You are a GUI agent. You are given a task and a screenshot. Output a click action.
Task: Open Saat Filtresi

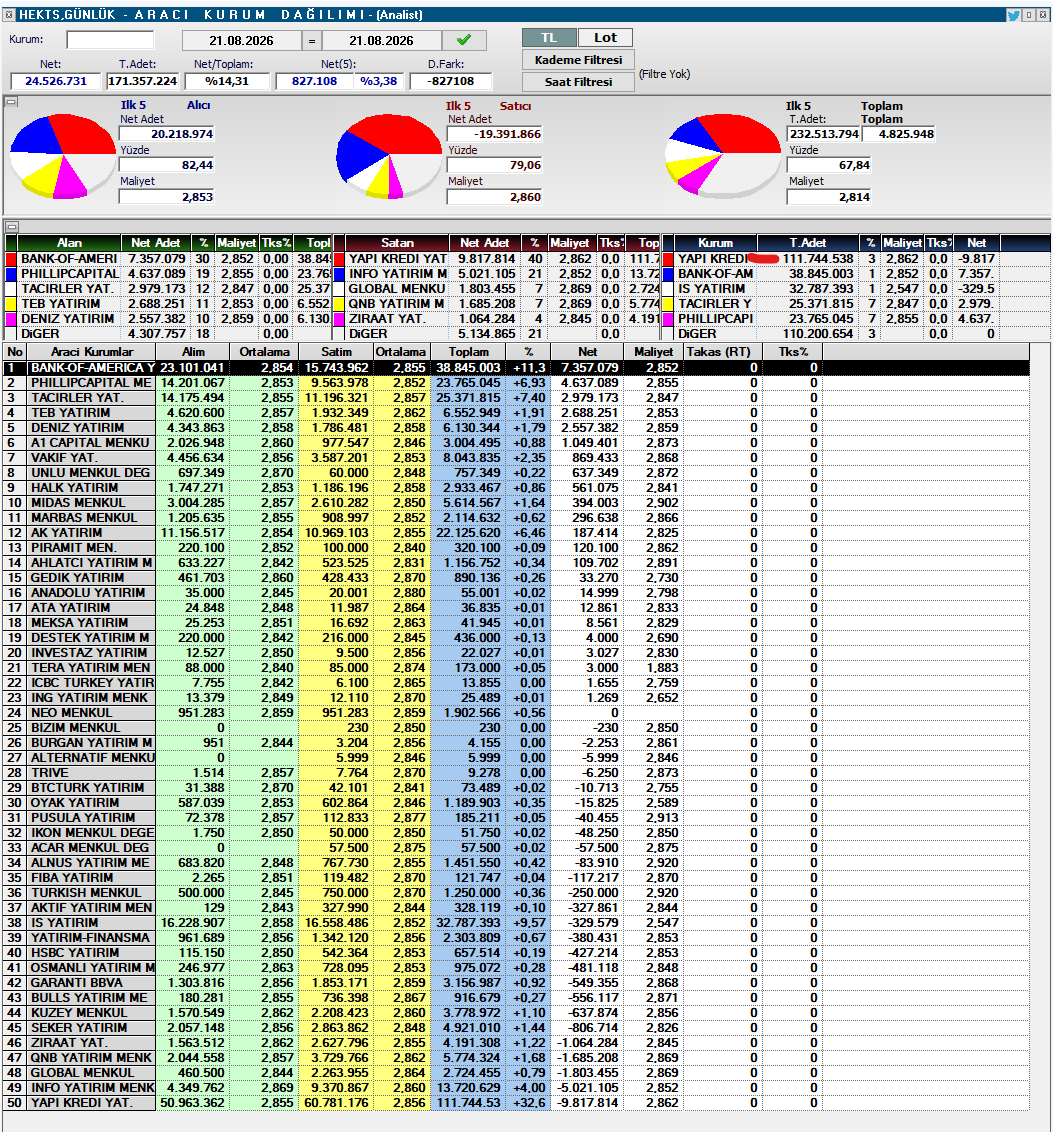pos(578,82)
